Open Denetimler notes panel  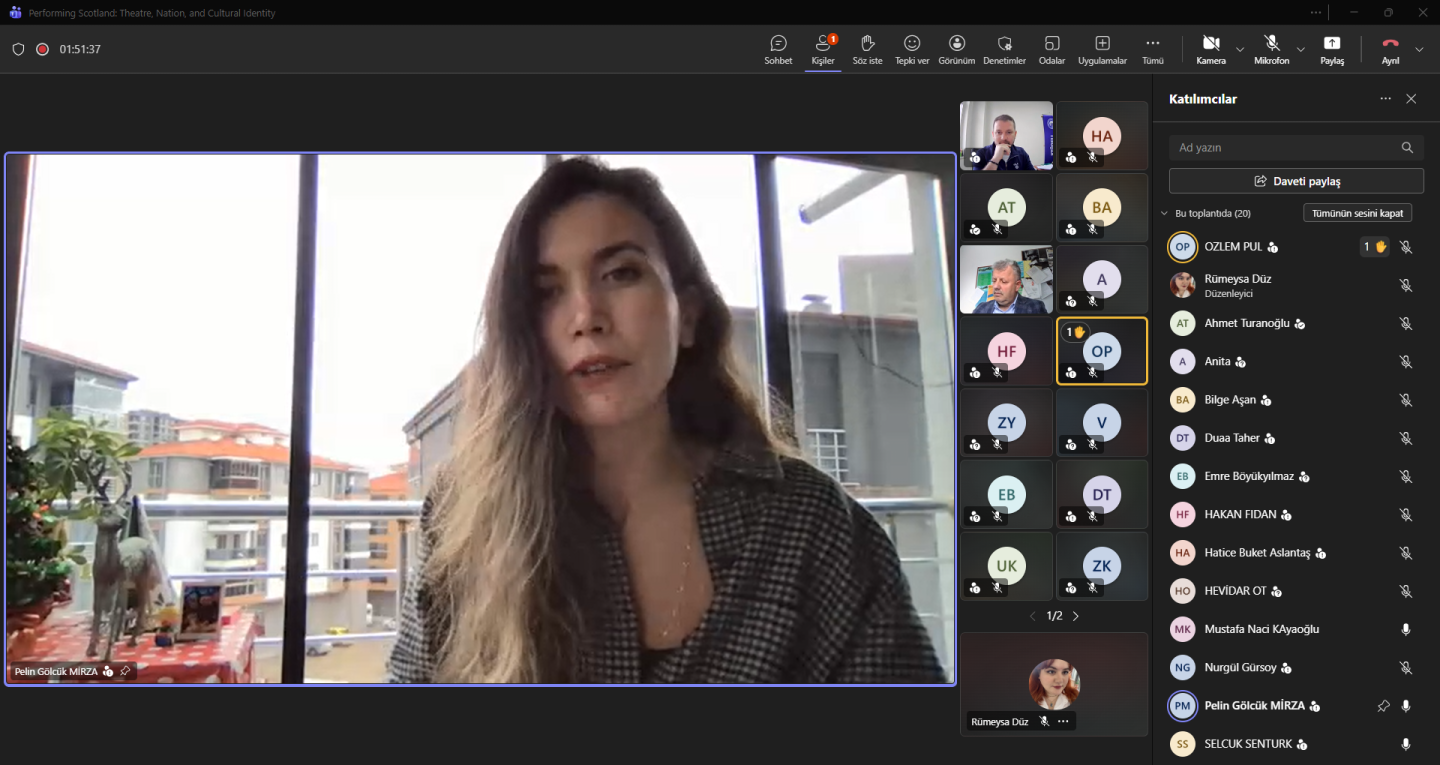[1004, 49]
